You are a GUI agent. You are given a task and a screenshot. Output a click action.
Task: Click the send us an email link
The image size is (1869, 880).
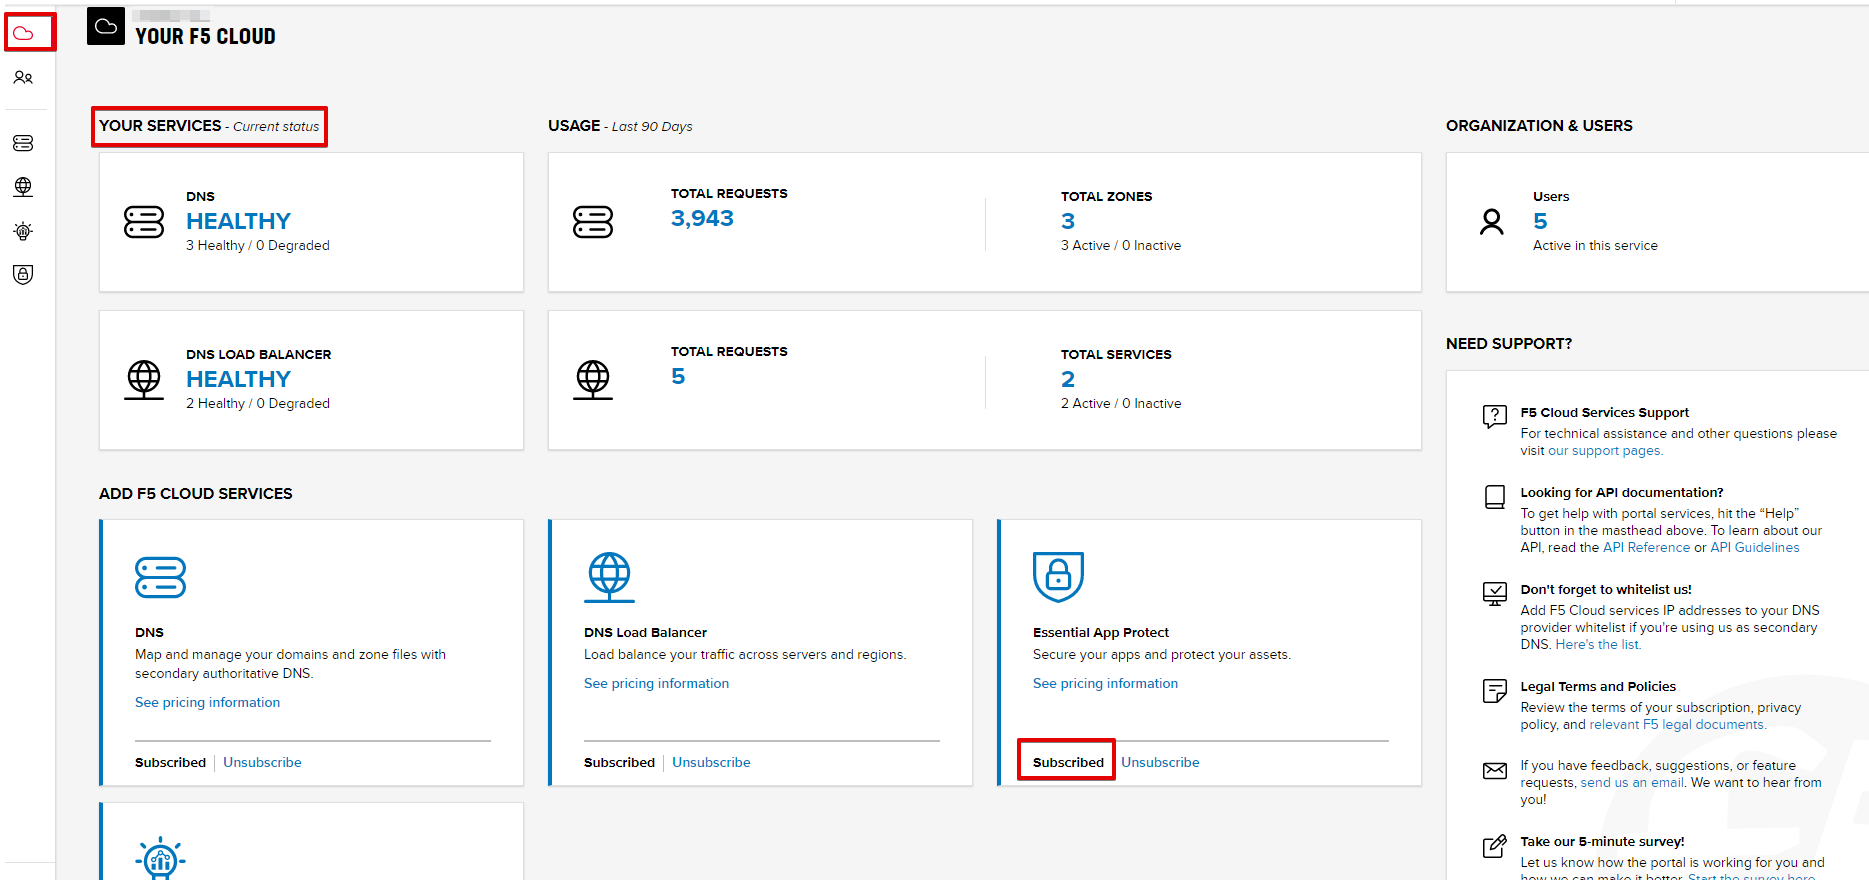click(1632, 783)
